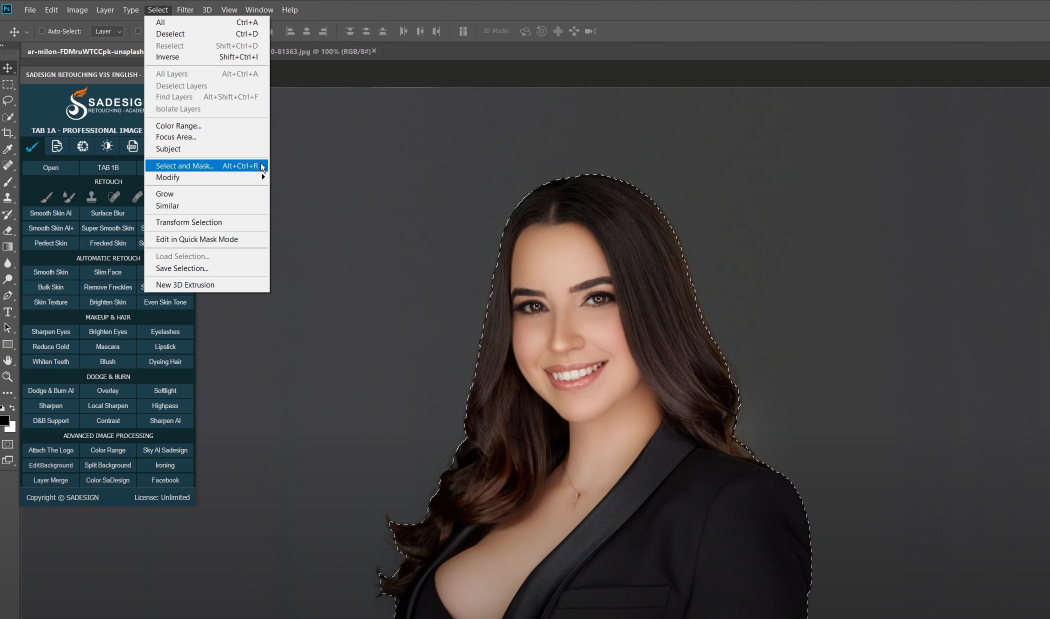The height and width of the screenshot is (619, 1050).
Task: Select the Zoom tool
Action: tap(8, 376)
